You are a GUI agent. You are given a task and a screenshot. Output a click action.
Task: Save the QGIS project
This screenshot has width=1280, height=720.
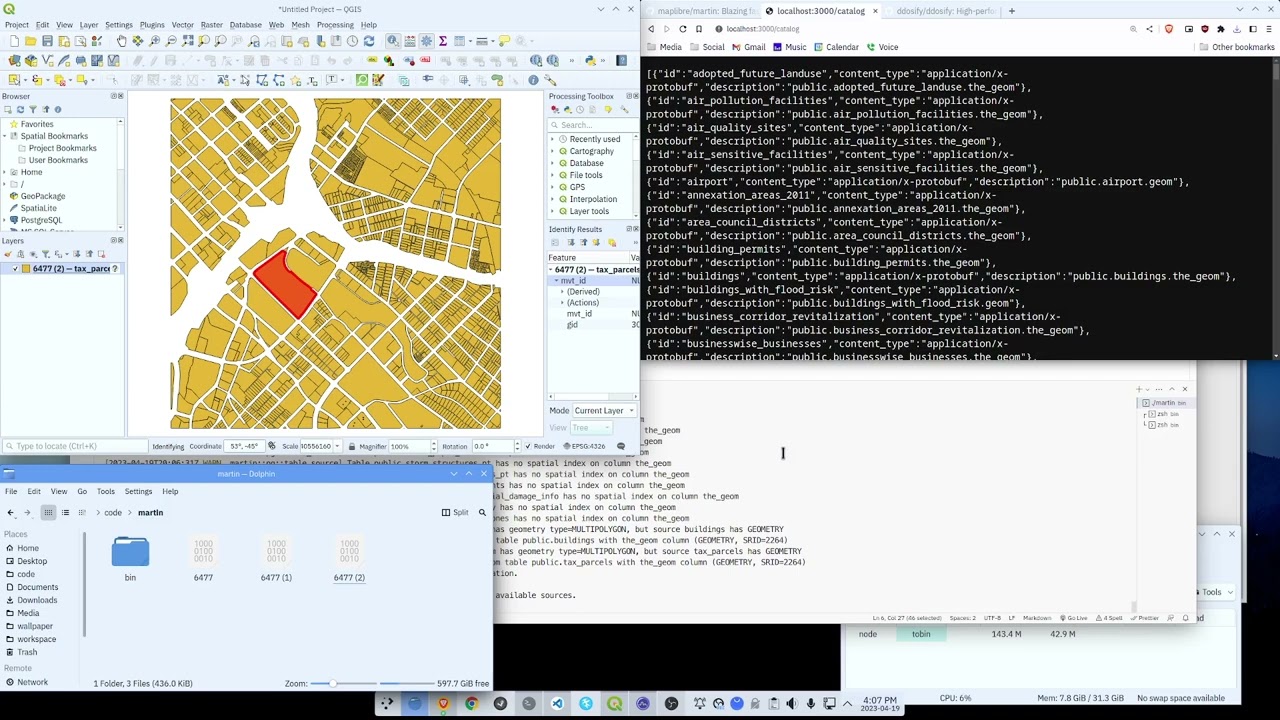47,41
